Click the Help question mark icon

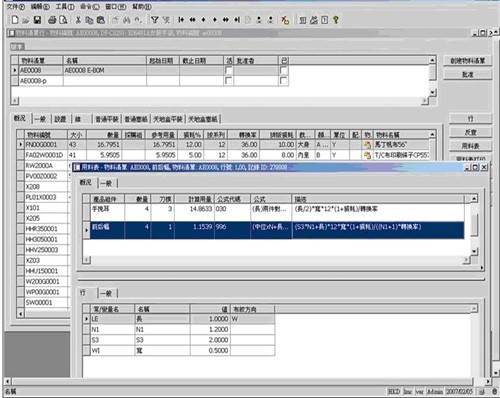click(336, 20)
